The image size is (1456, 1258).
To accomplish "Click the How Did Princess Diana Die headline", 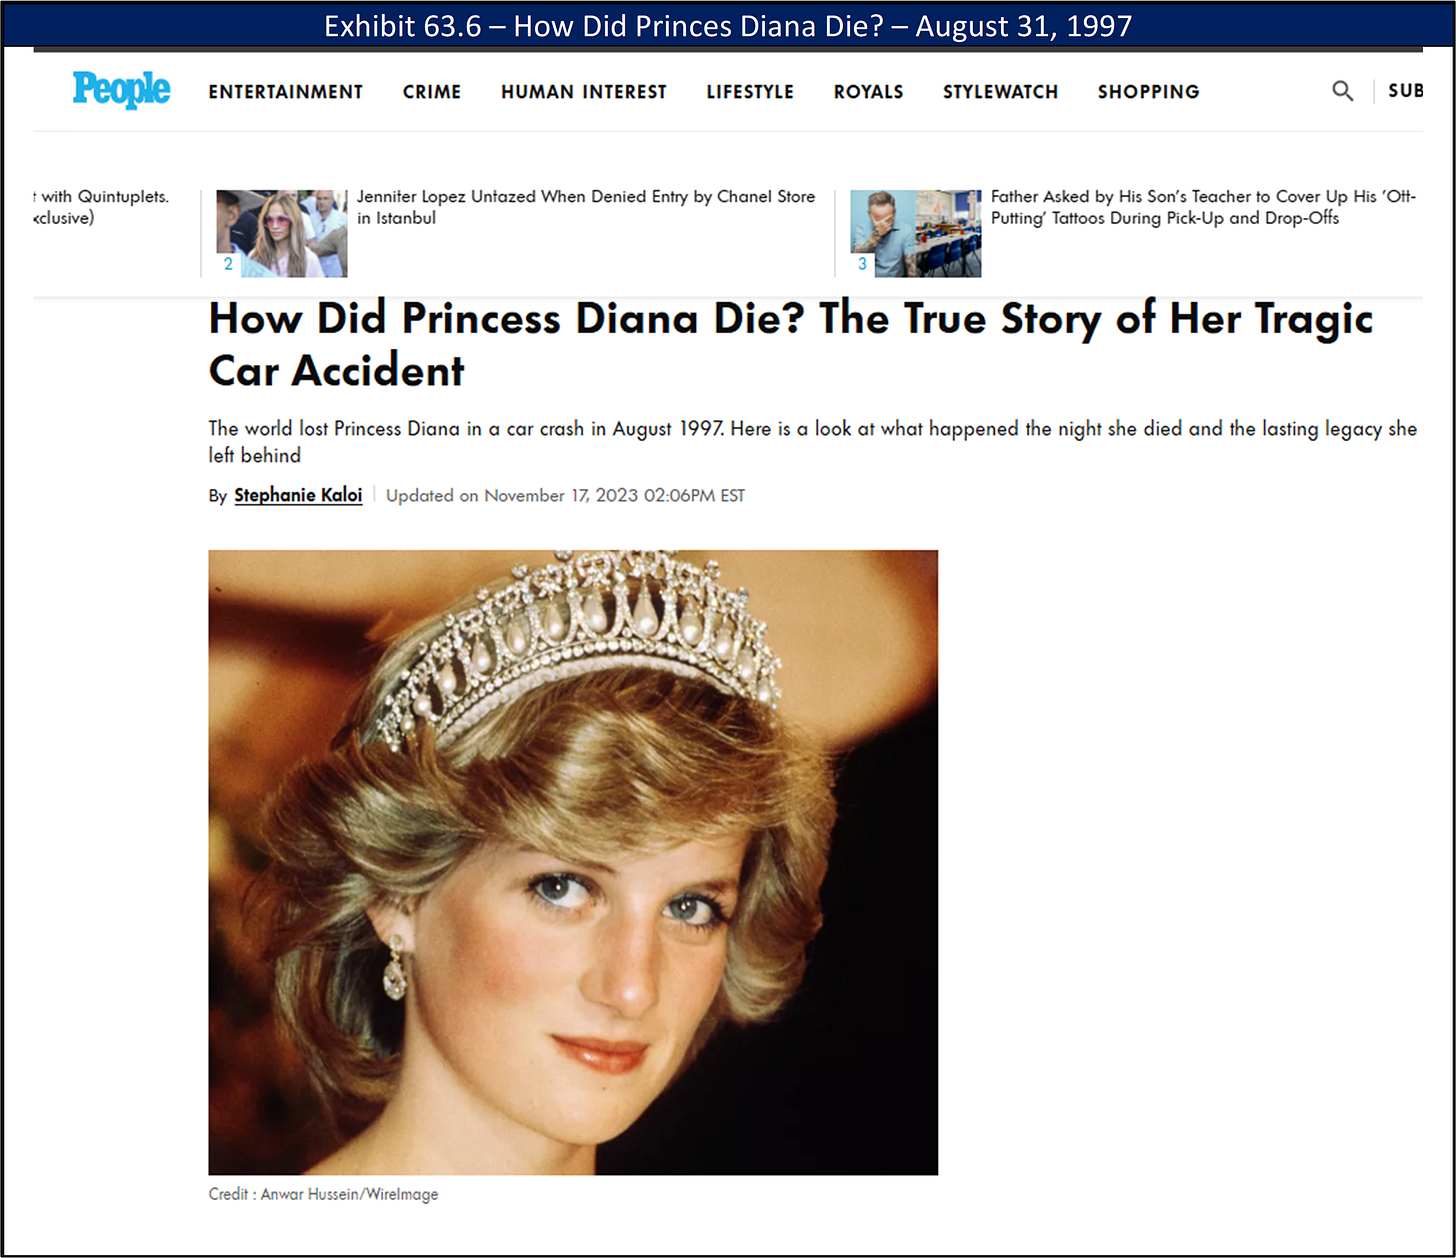I will click(790, 344).
